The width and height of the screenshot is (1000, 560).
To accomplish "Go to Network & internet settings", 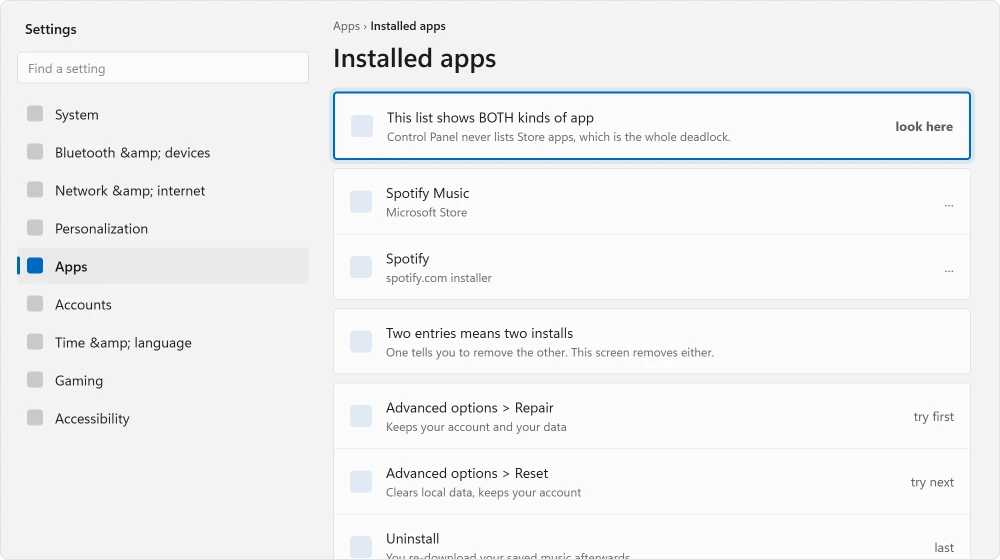I will tap(163, 190).
